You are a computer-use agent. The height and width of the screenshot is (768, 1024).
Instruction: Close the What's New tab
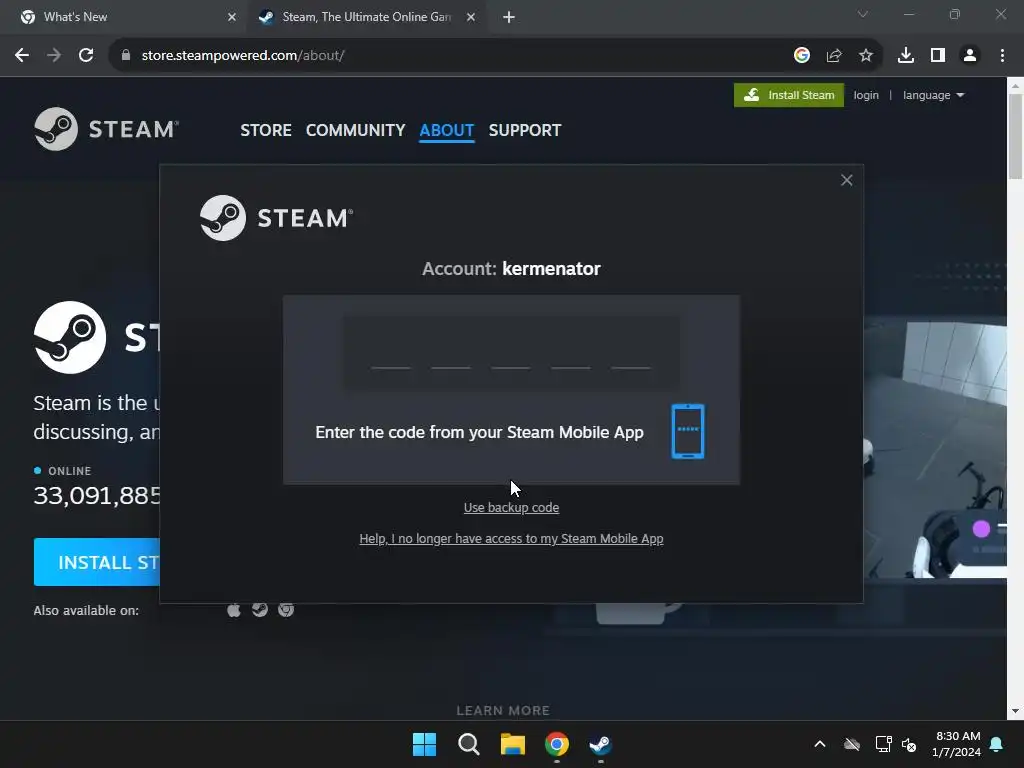(232, 17)
